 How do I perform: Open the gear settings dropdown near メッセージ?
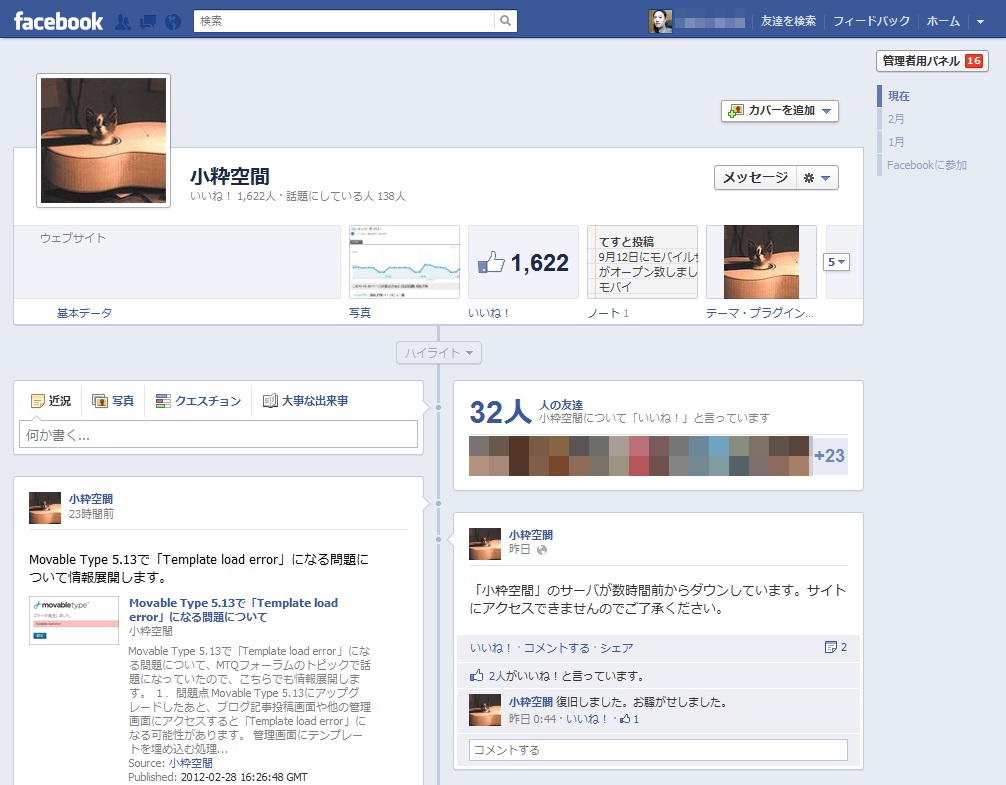tap(817, 178)
